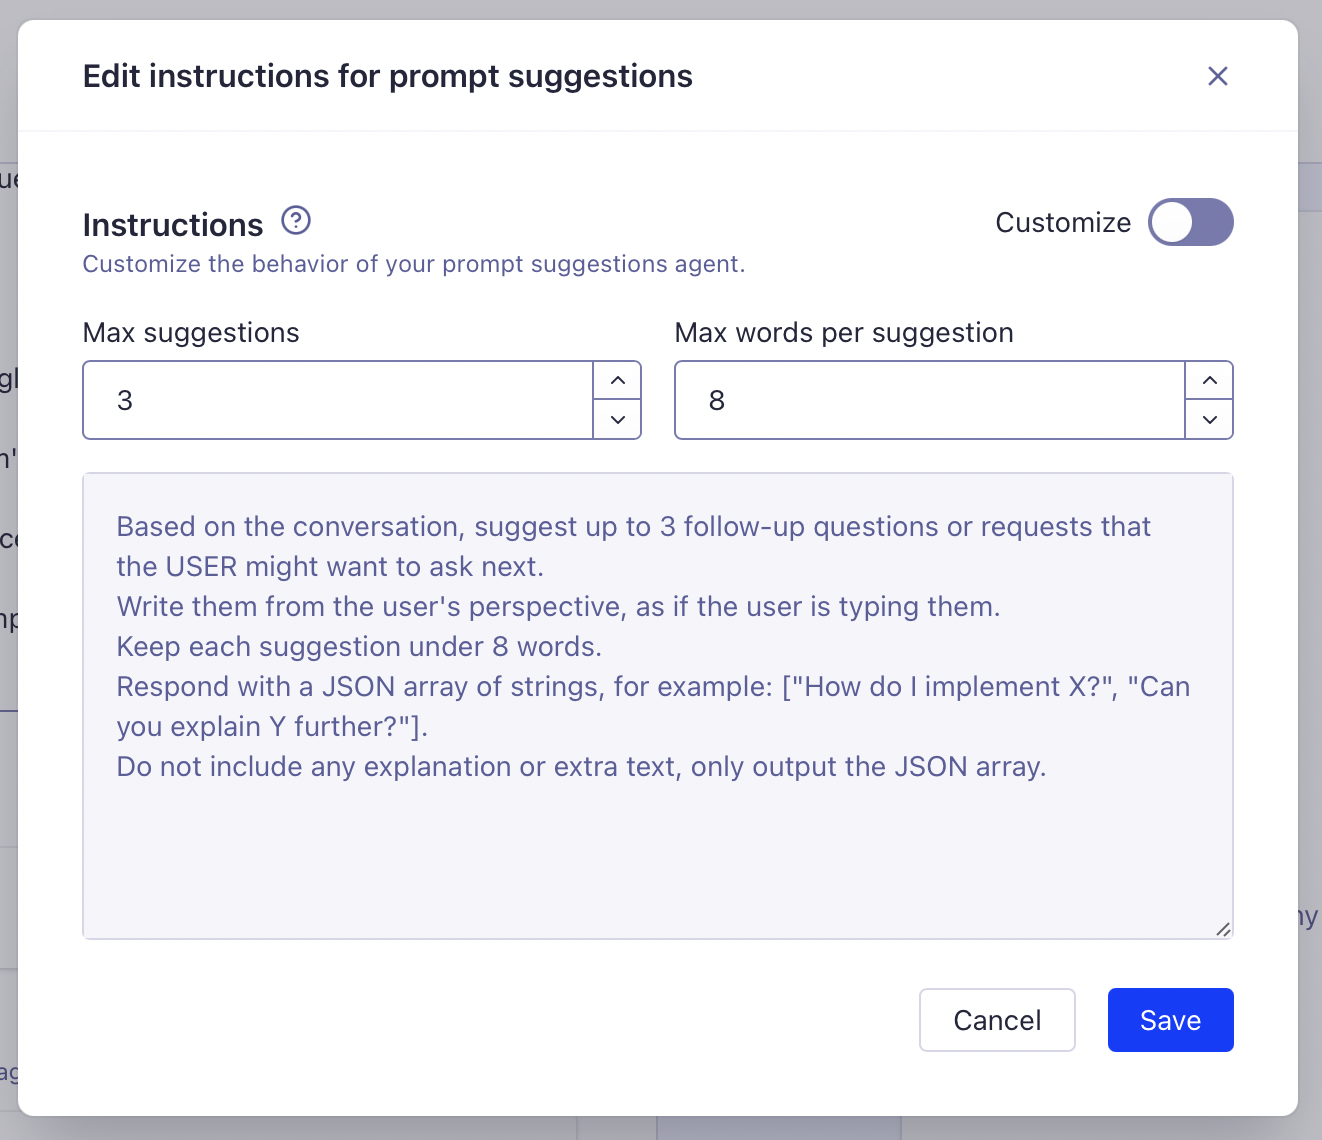Click the down arrow on Max words field
This screenshot has height=1140, width=1322.
(1209, 420)
